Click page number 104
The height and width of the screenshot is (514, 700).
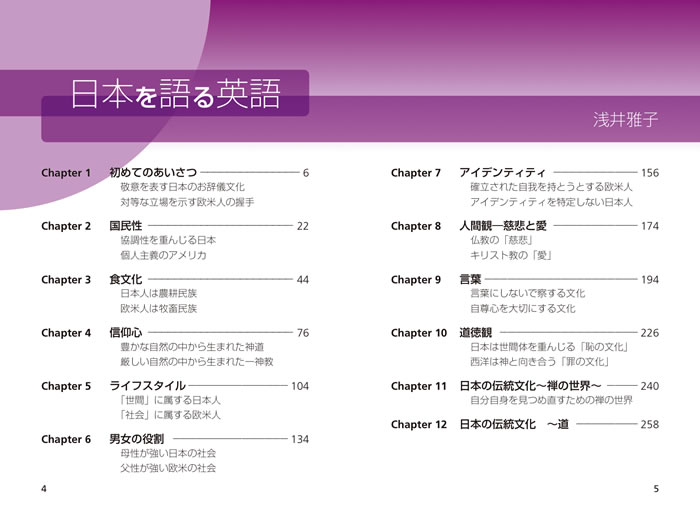coord(300,386)
